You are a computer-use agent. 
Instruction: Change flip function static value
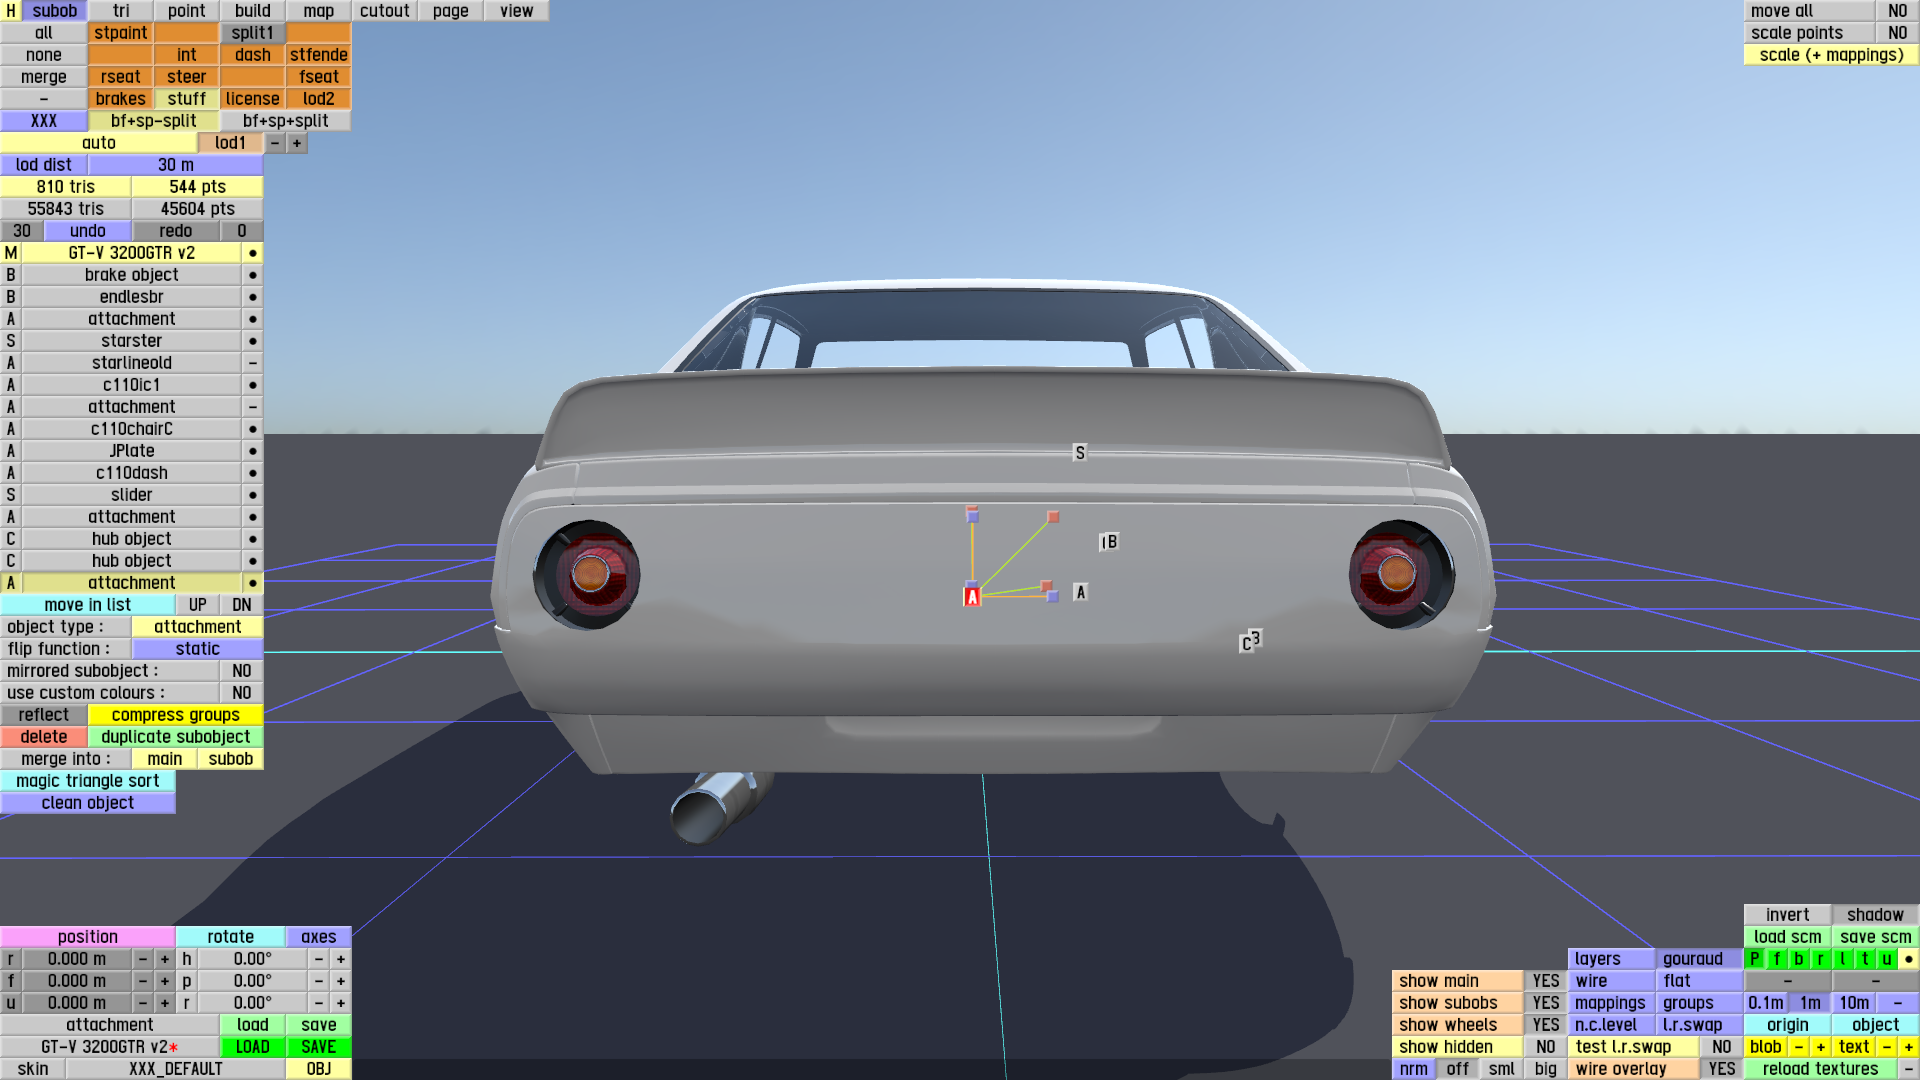click(197, 649)
